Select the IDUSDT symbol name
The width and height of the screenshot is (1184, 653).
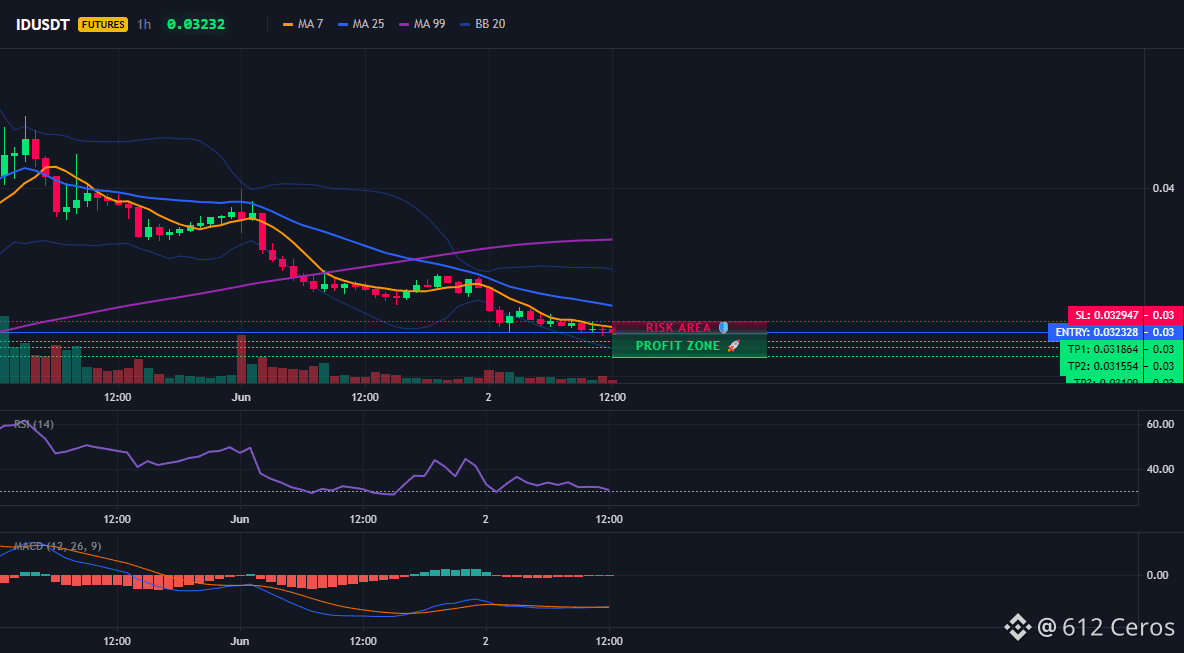(43, 24)
